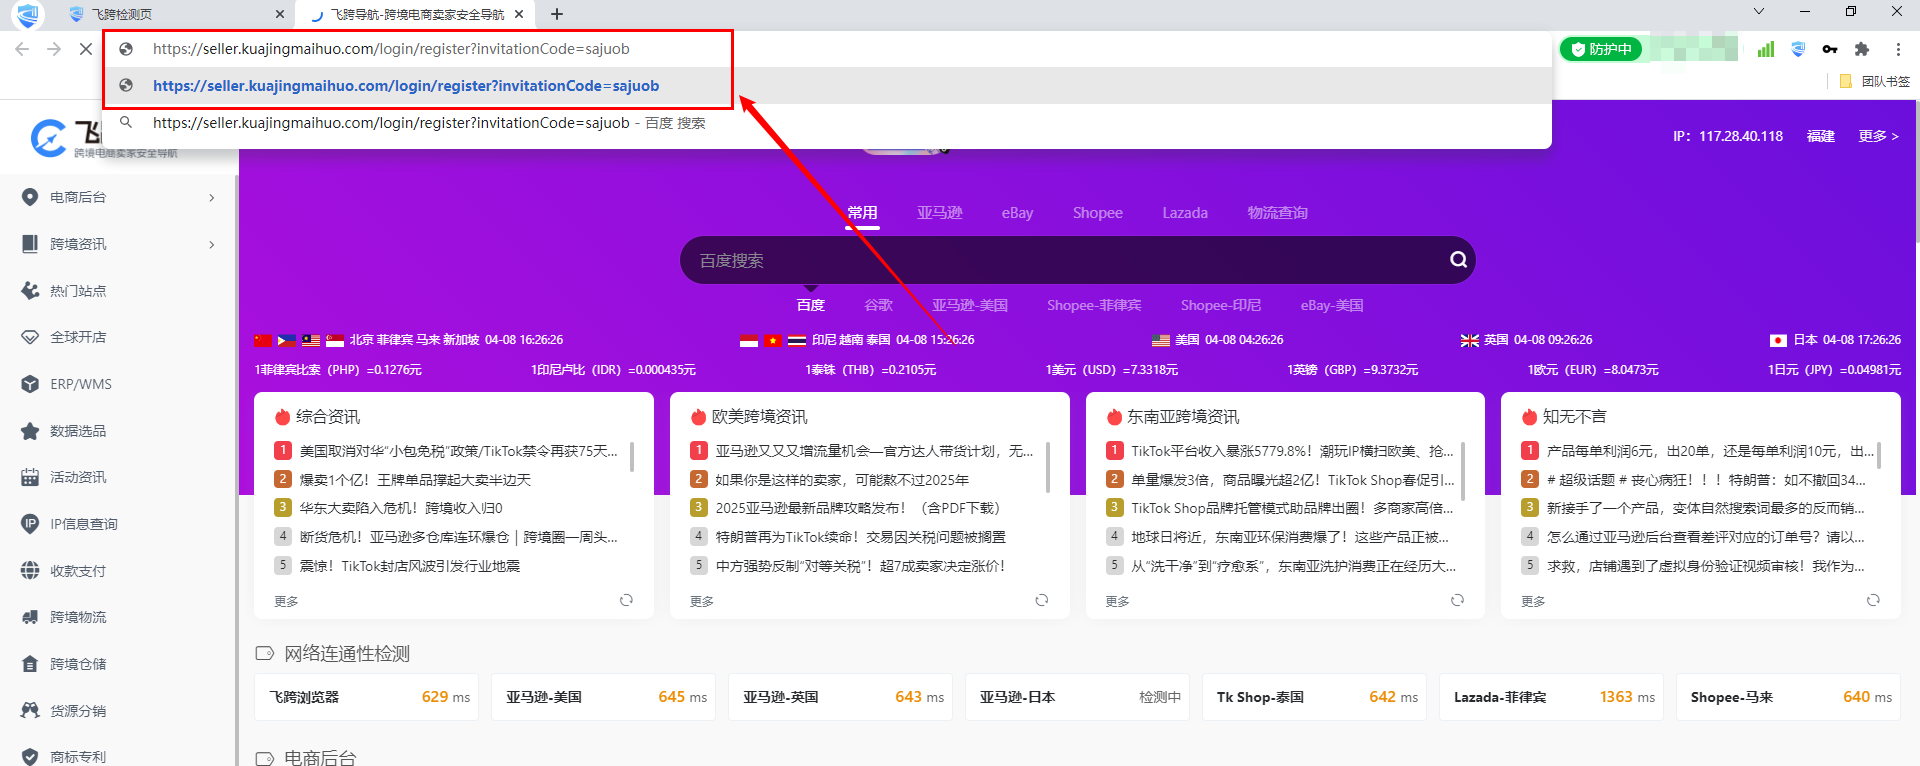Open browser extensions puzzle icon

[1862, 49]
